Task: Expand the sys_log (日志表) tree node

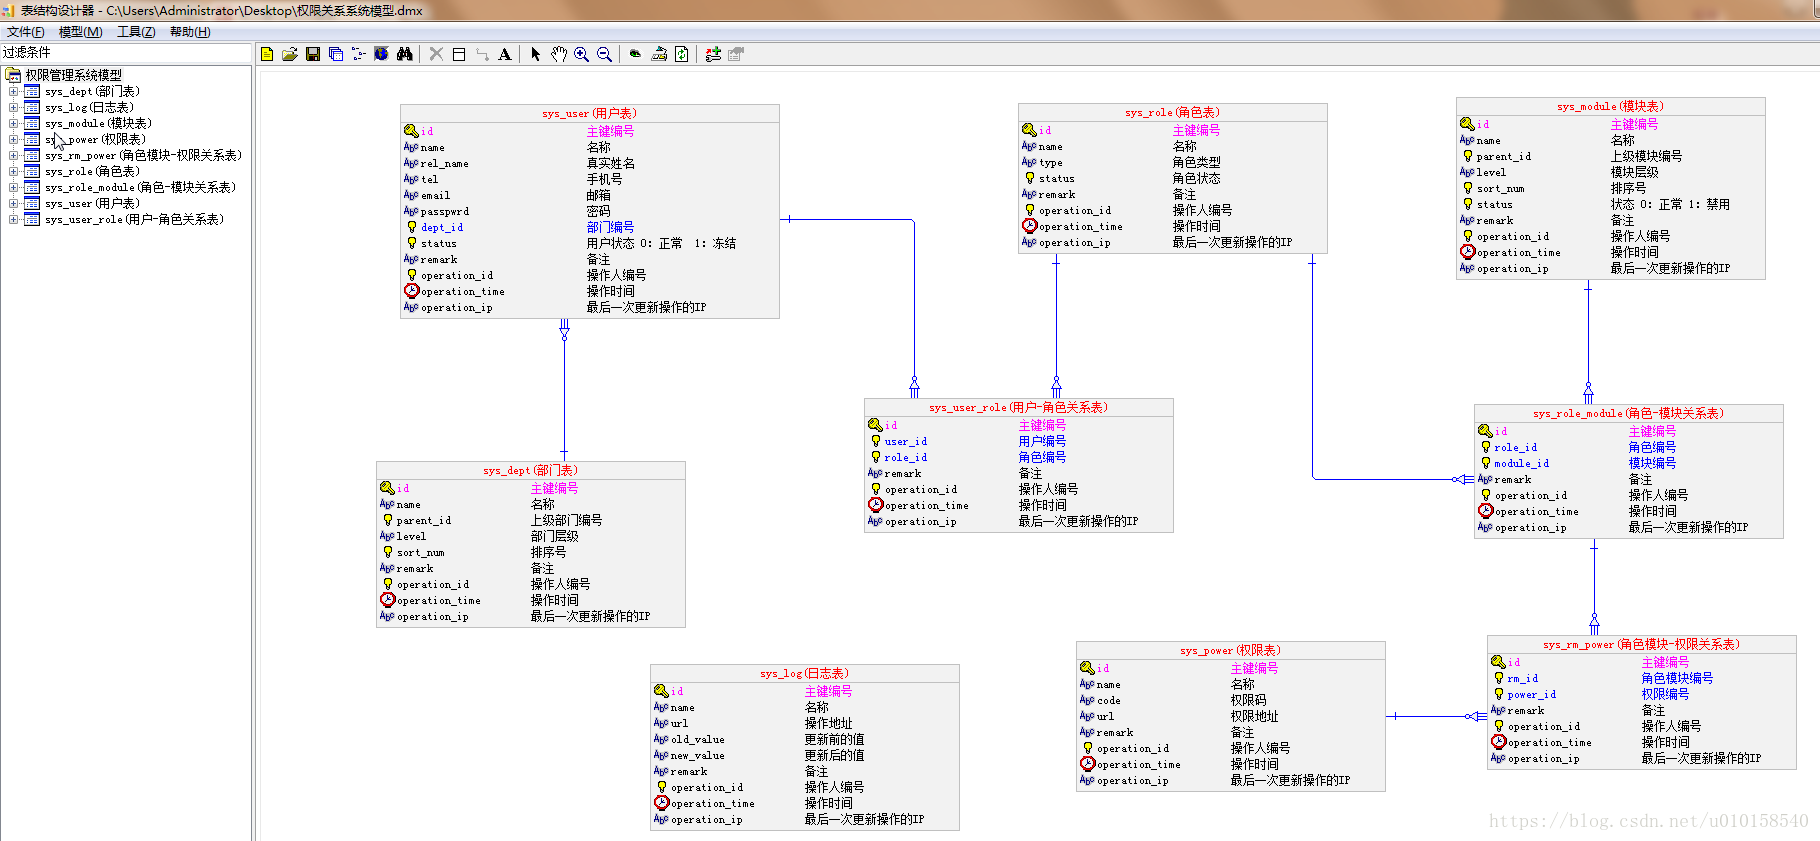Action: point(14,107)
